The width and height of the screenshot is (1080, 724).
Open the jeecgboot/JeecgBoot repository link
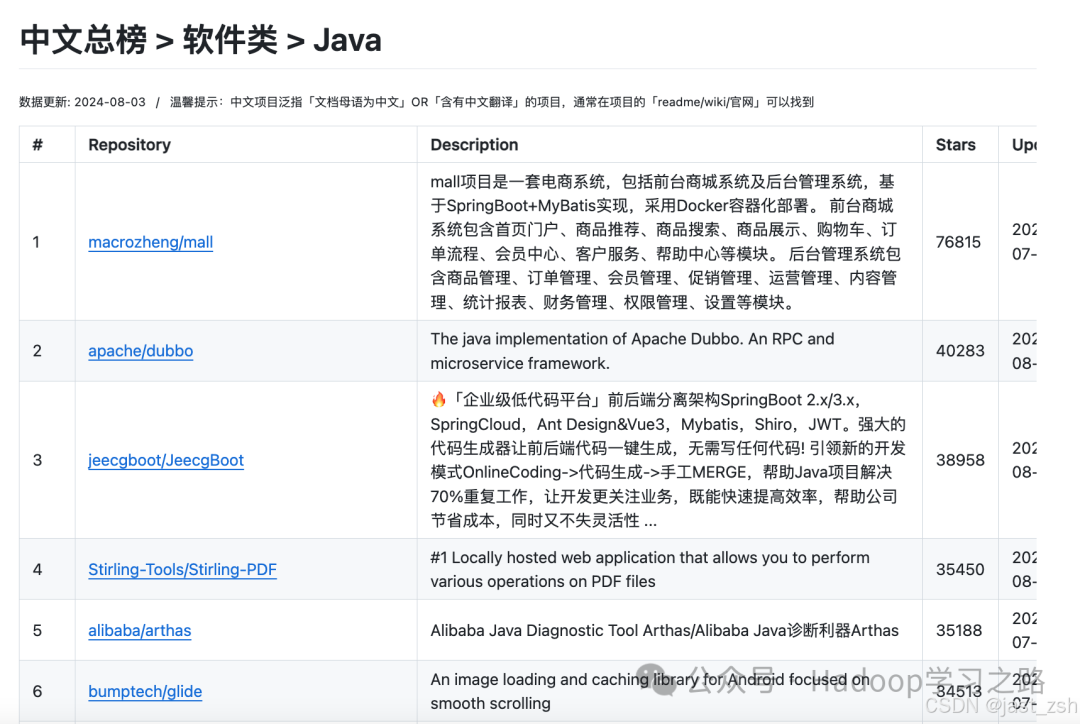pyautogui.click(x=166, y=460)
